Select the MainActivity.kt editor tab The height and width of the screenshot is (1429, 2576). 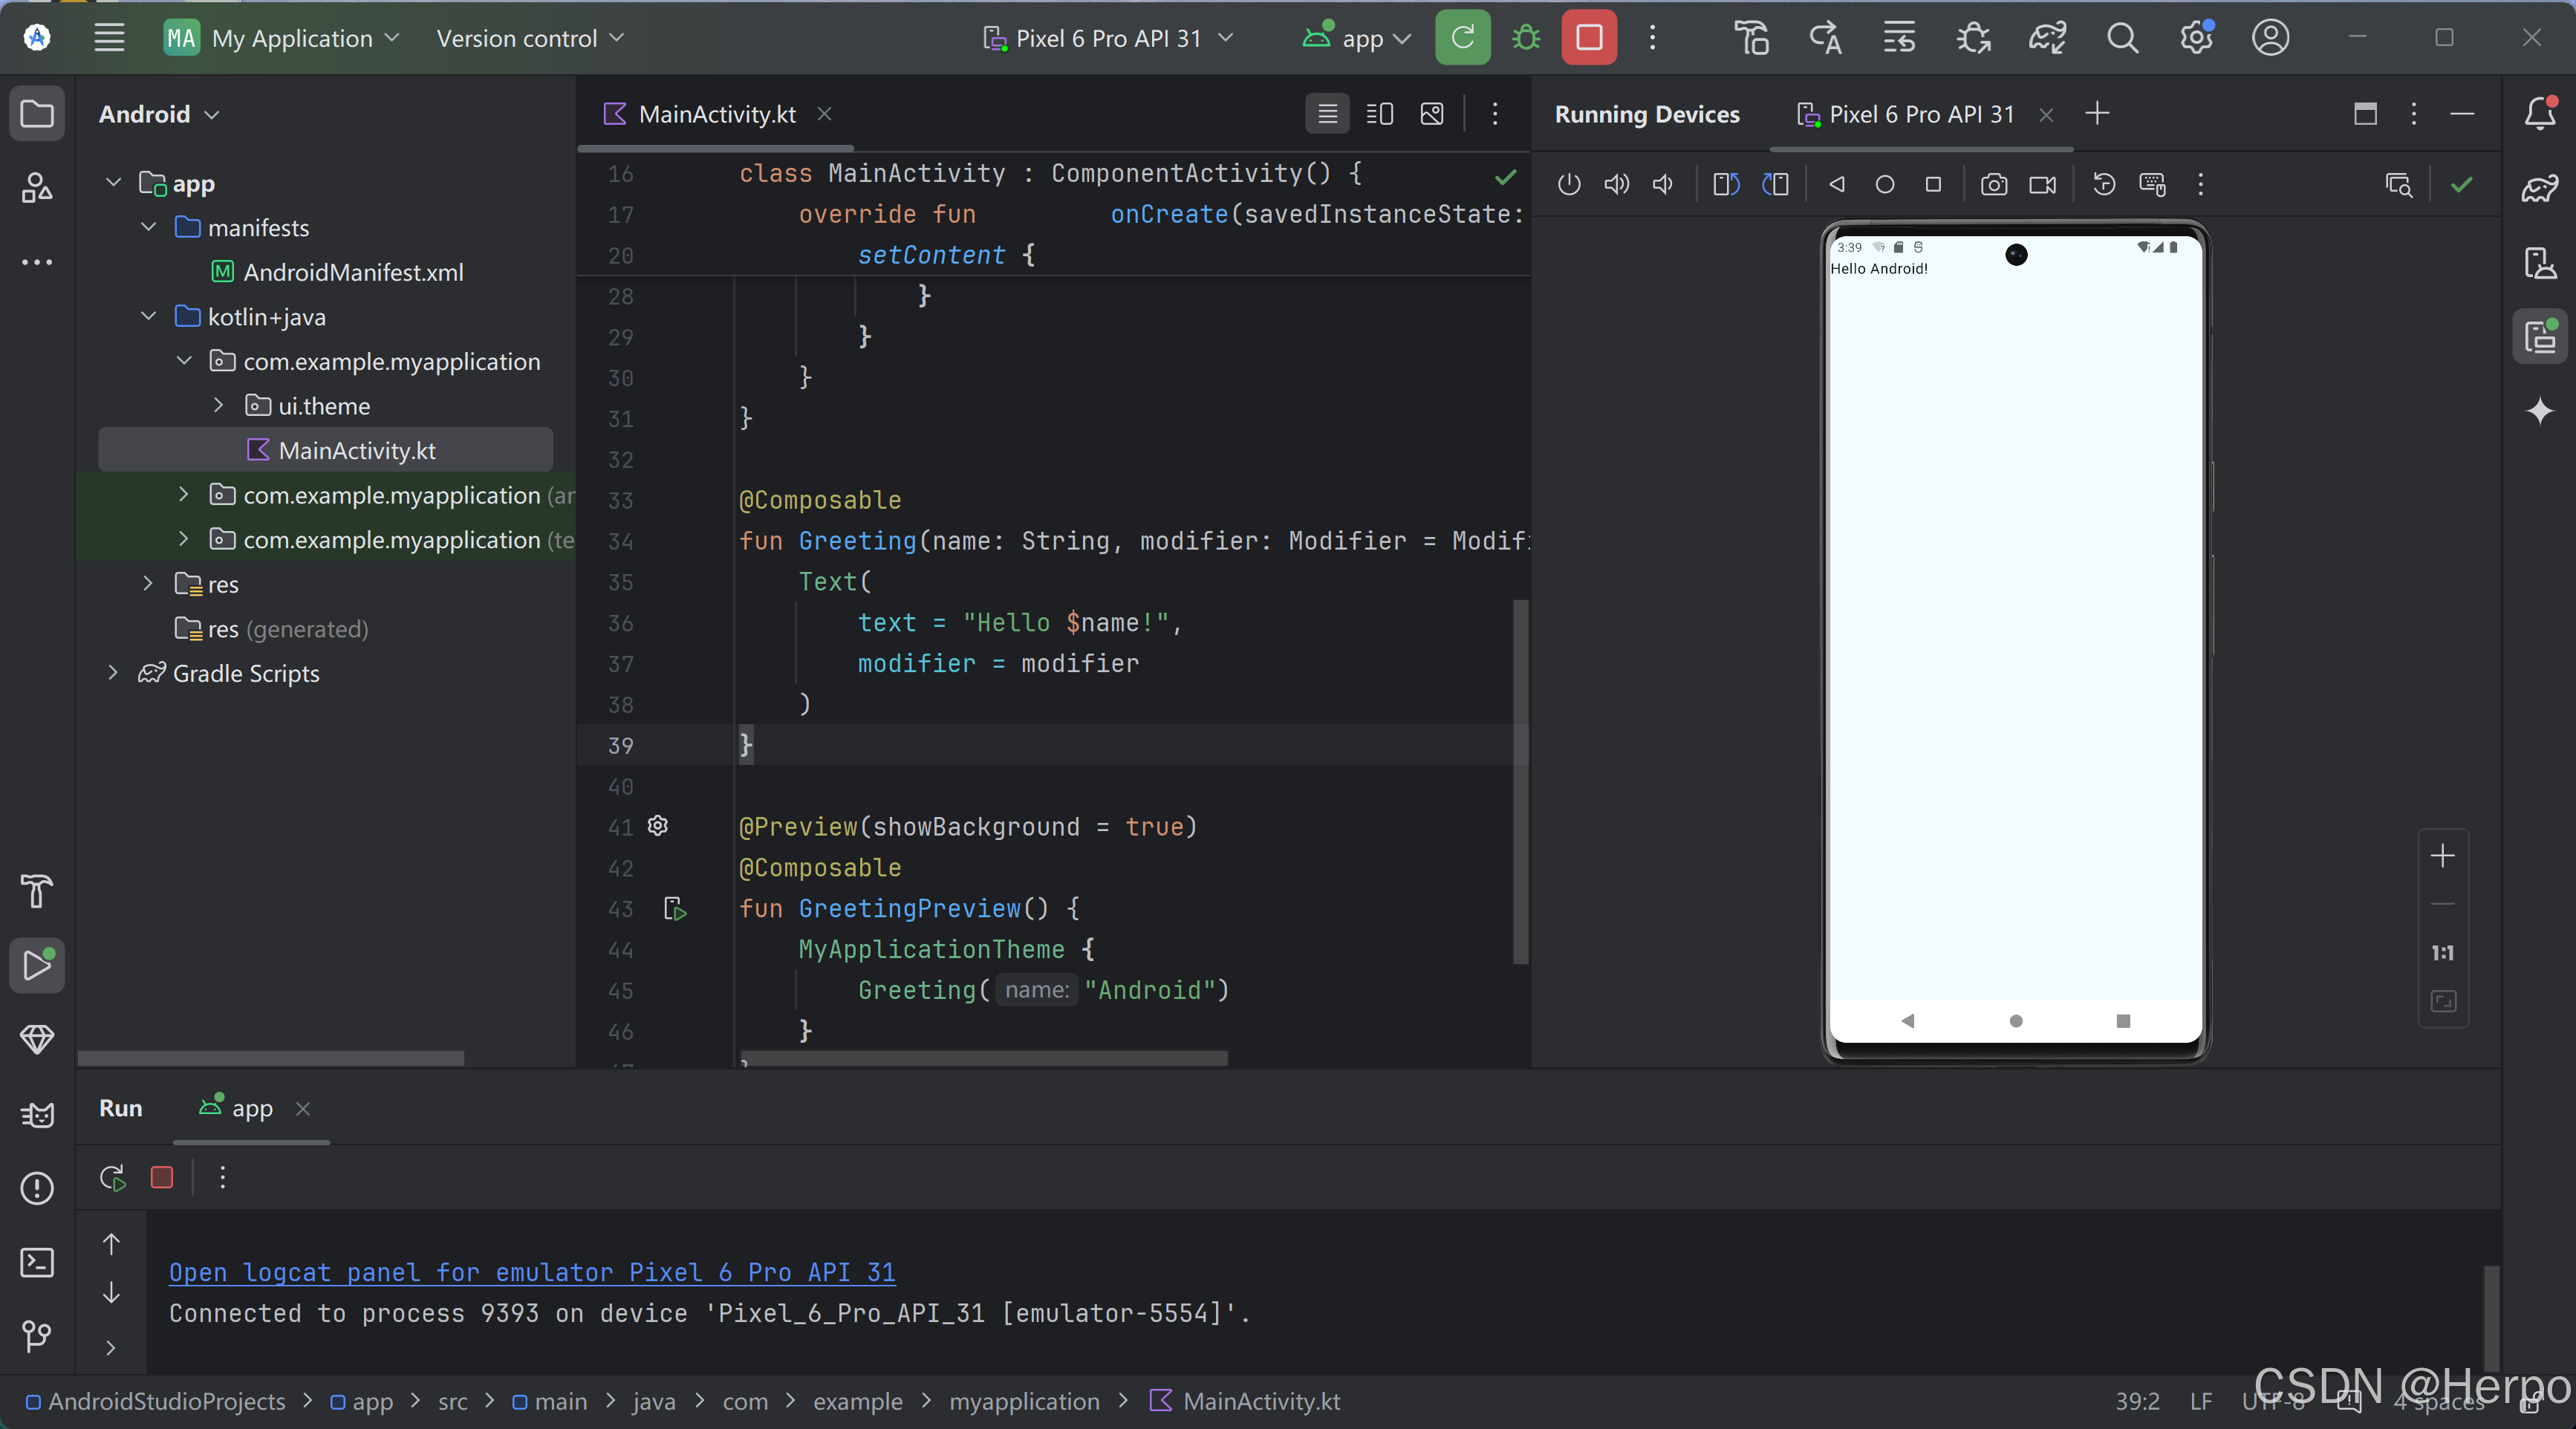716,114
